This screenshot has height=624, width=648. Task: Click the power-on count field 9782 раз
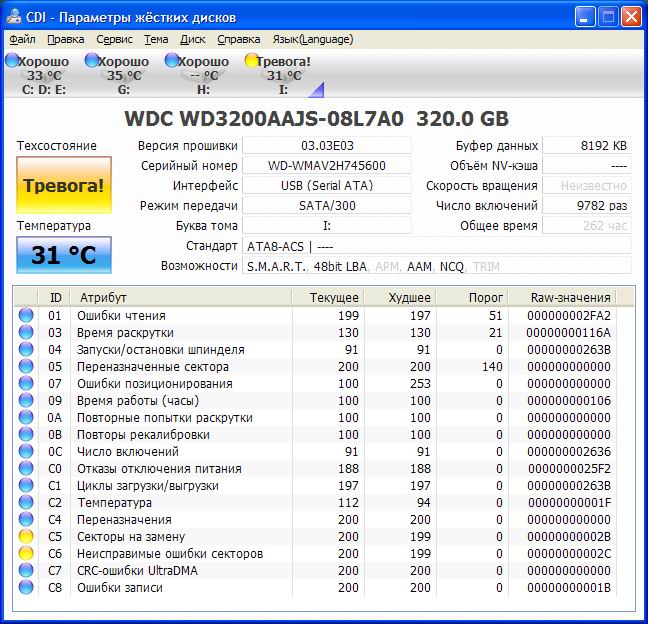click(x=587, y=205)
